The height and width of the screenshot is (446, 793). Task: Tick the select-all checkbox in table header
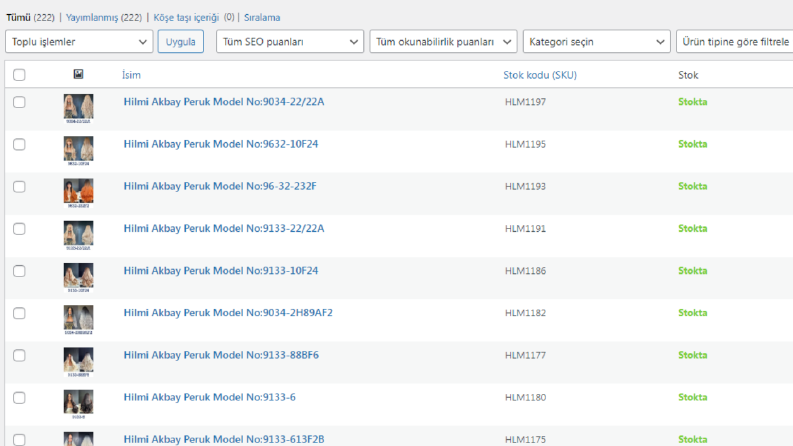(x=19, y=75)
